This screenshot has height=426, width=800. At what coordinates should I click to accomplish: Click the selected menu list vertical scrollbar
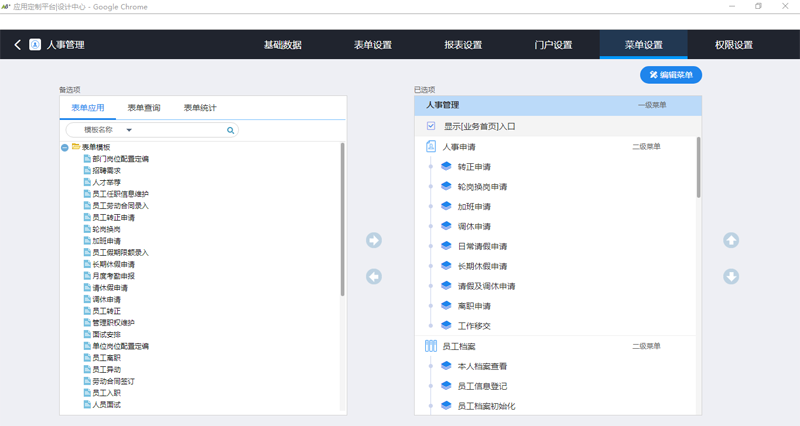698,170
